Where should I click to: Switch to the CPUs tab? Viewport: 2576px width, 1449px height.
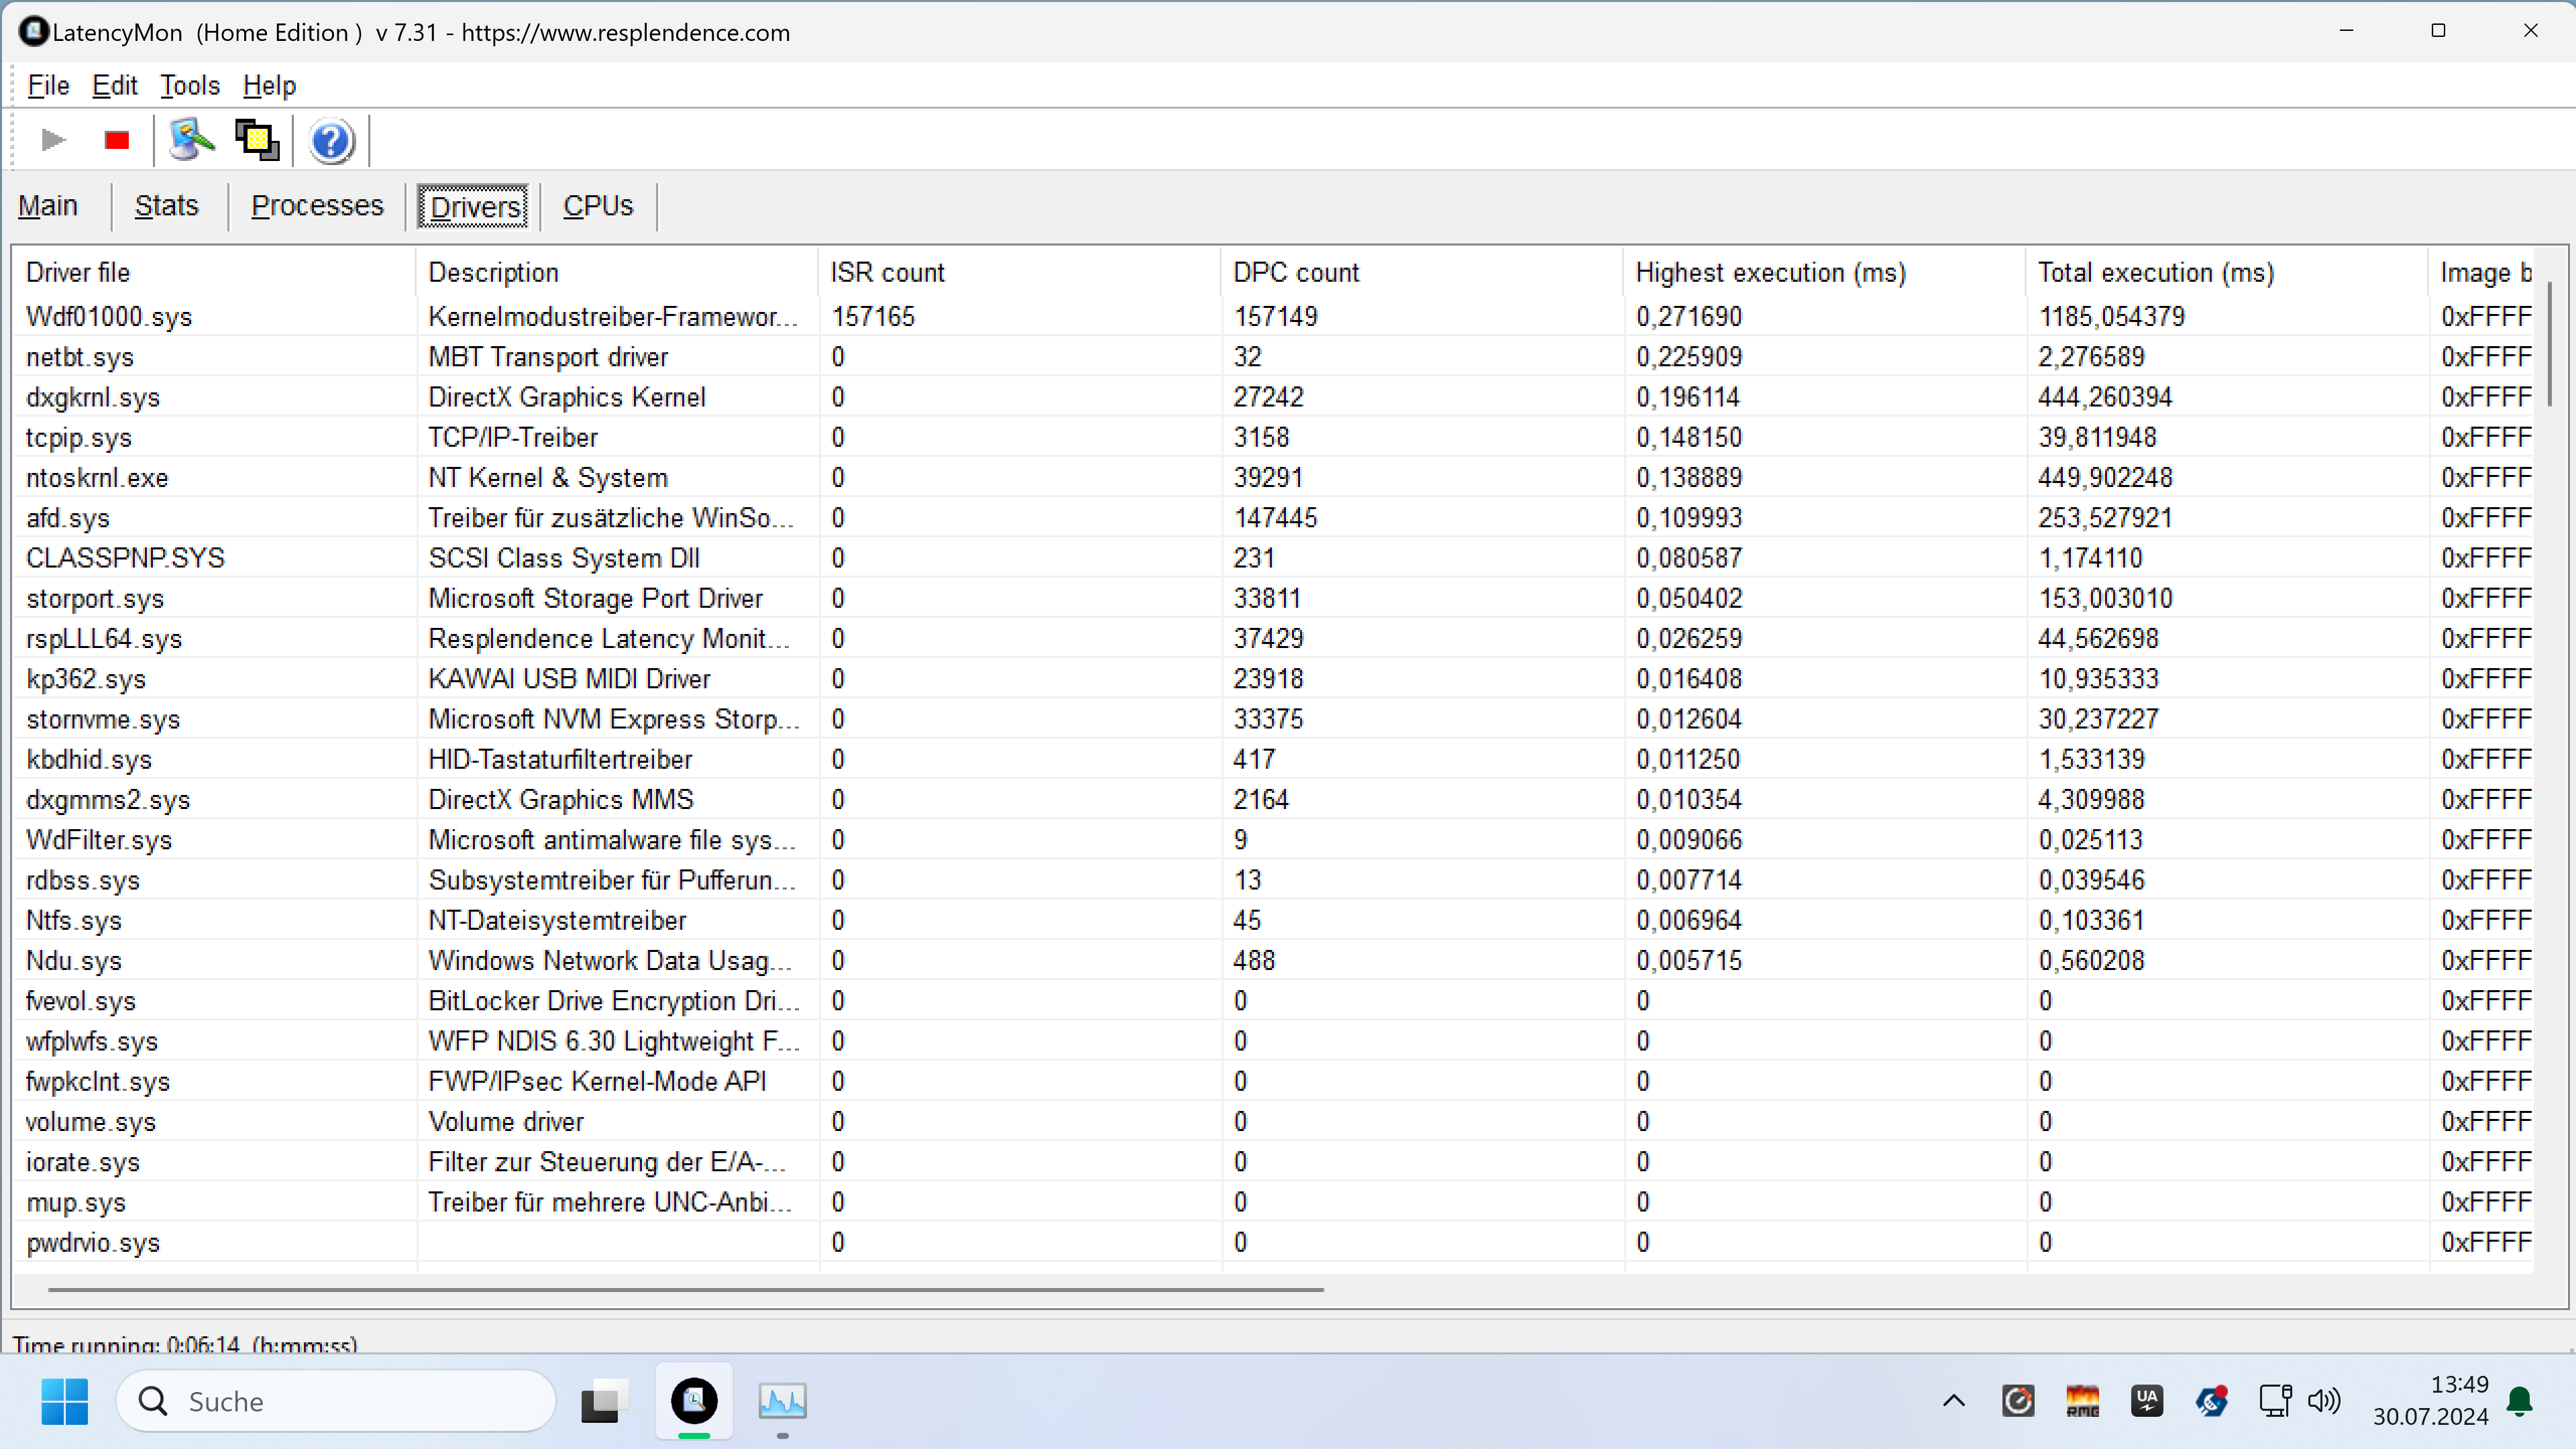click(598, 206)
